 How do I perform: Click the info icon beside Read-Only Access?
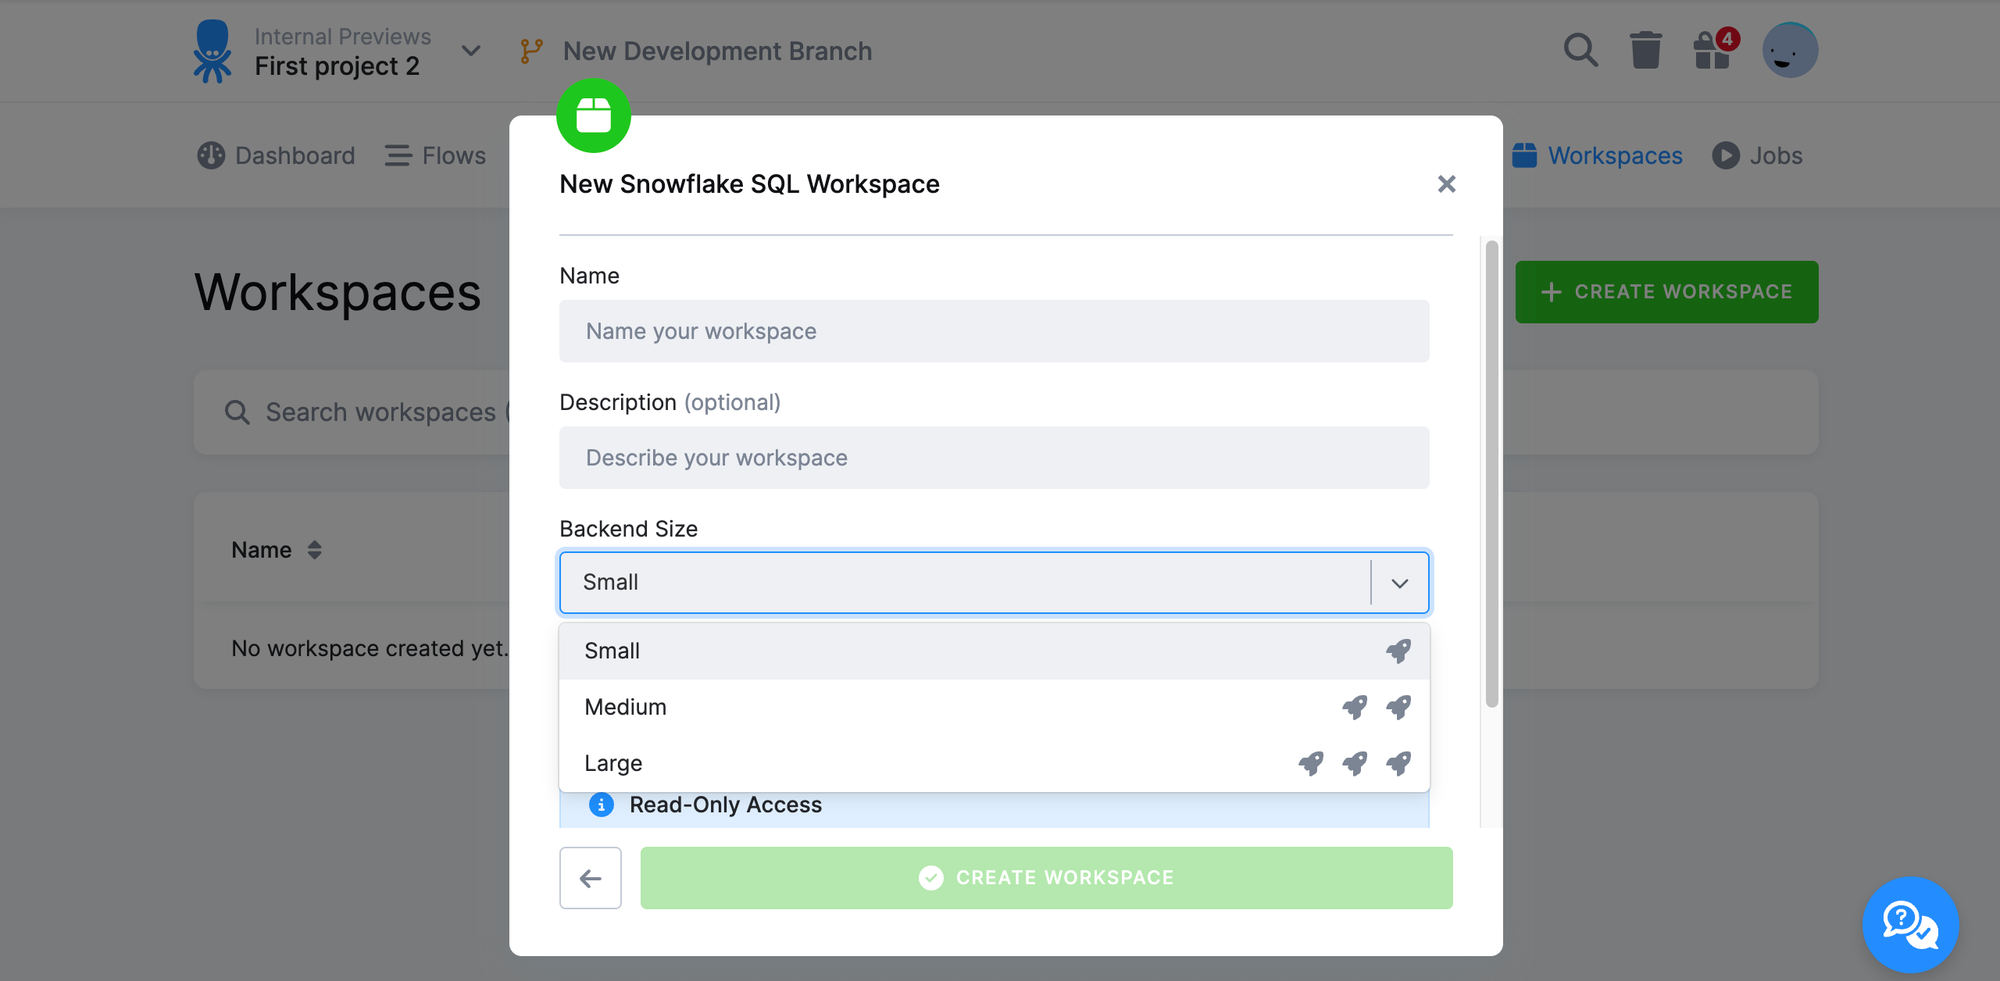[600, 805]
